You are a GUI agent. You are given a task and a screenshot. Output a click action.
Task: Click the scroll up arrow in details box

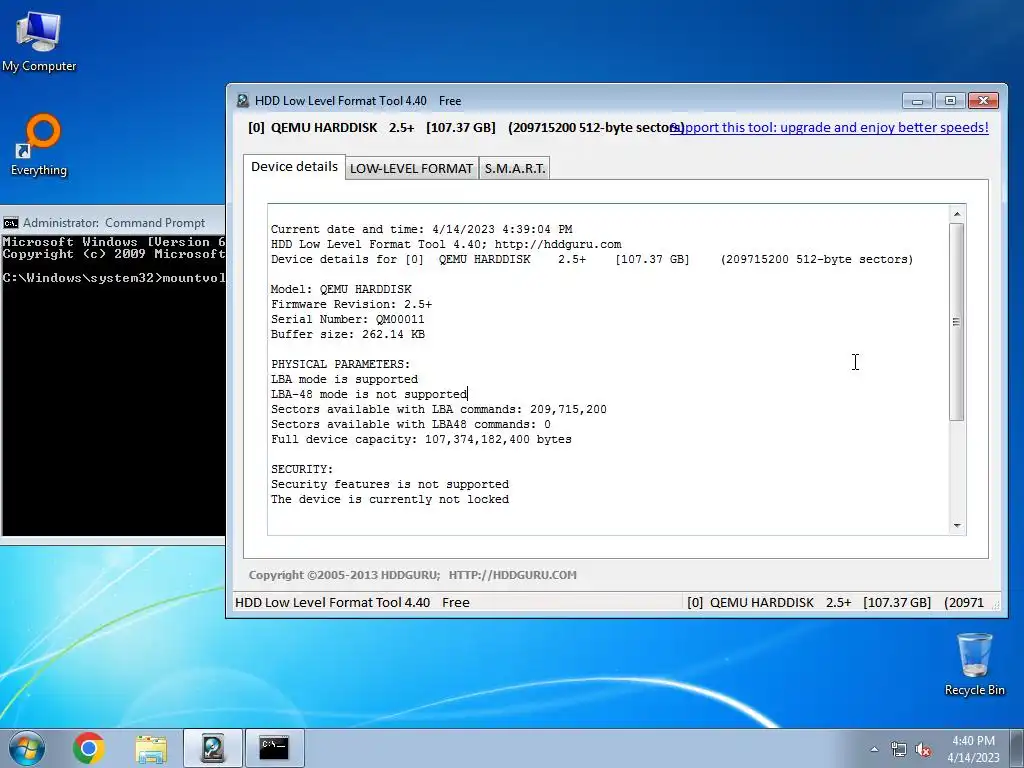pyautogui.click(x=957, y=214)
